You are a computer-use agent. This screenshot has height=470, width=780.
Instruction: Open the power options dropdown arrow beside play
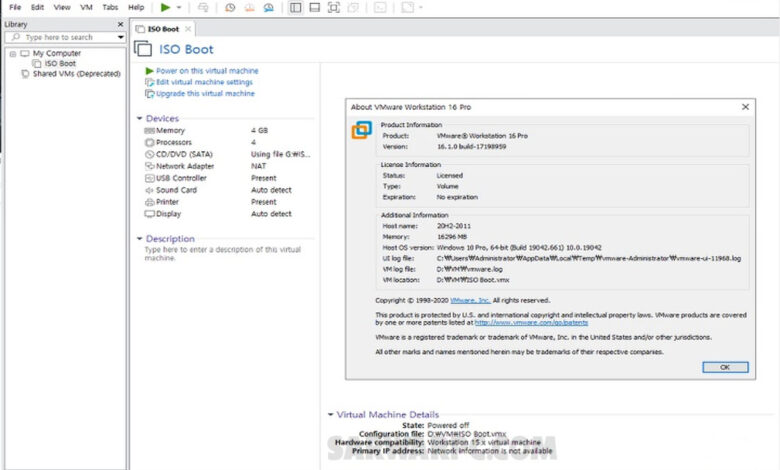179,7
